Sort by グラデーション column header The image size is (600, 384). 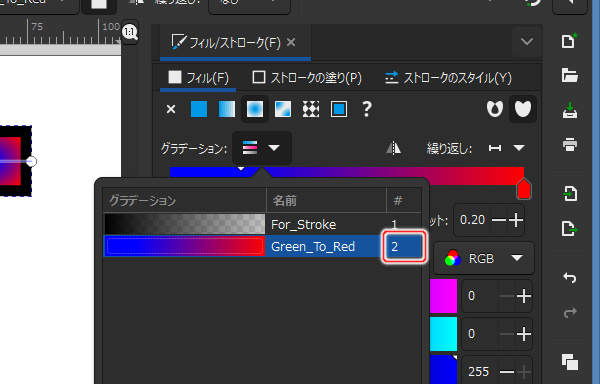pyautogui.click(x=185, y=200)
